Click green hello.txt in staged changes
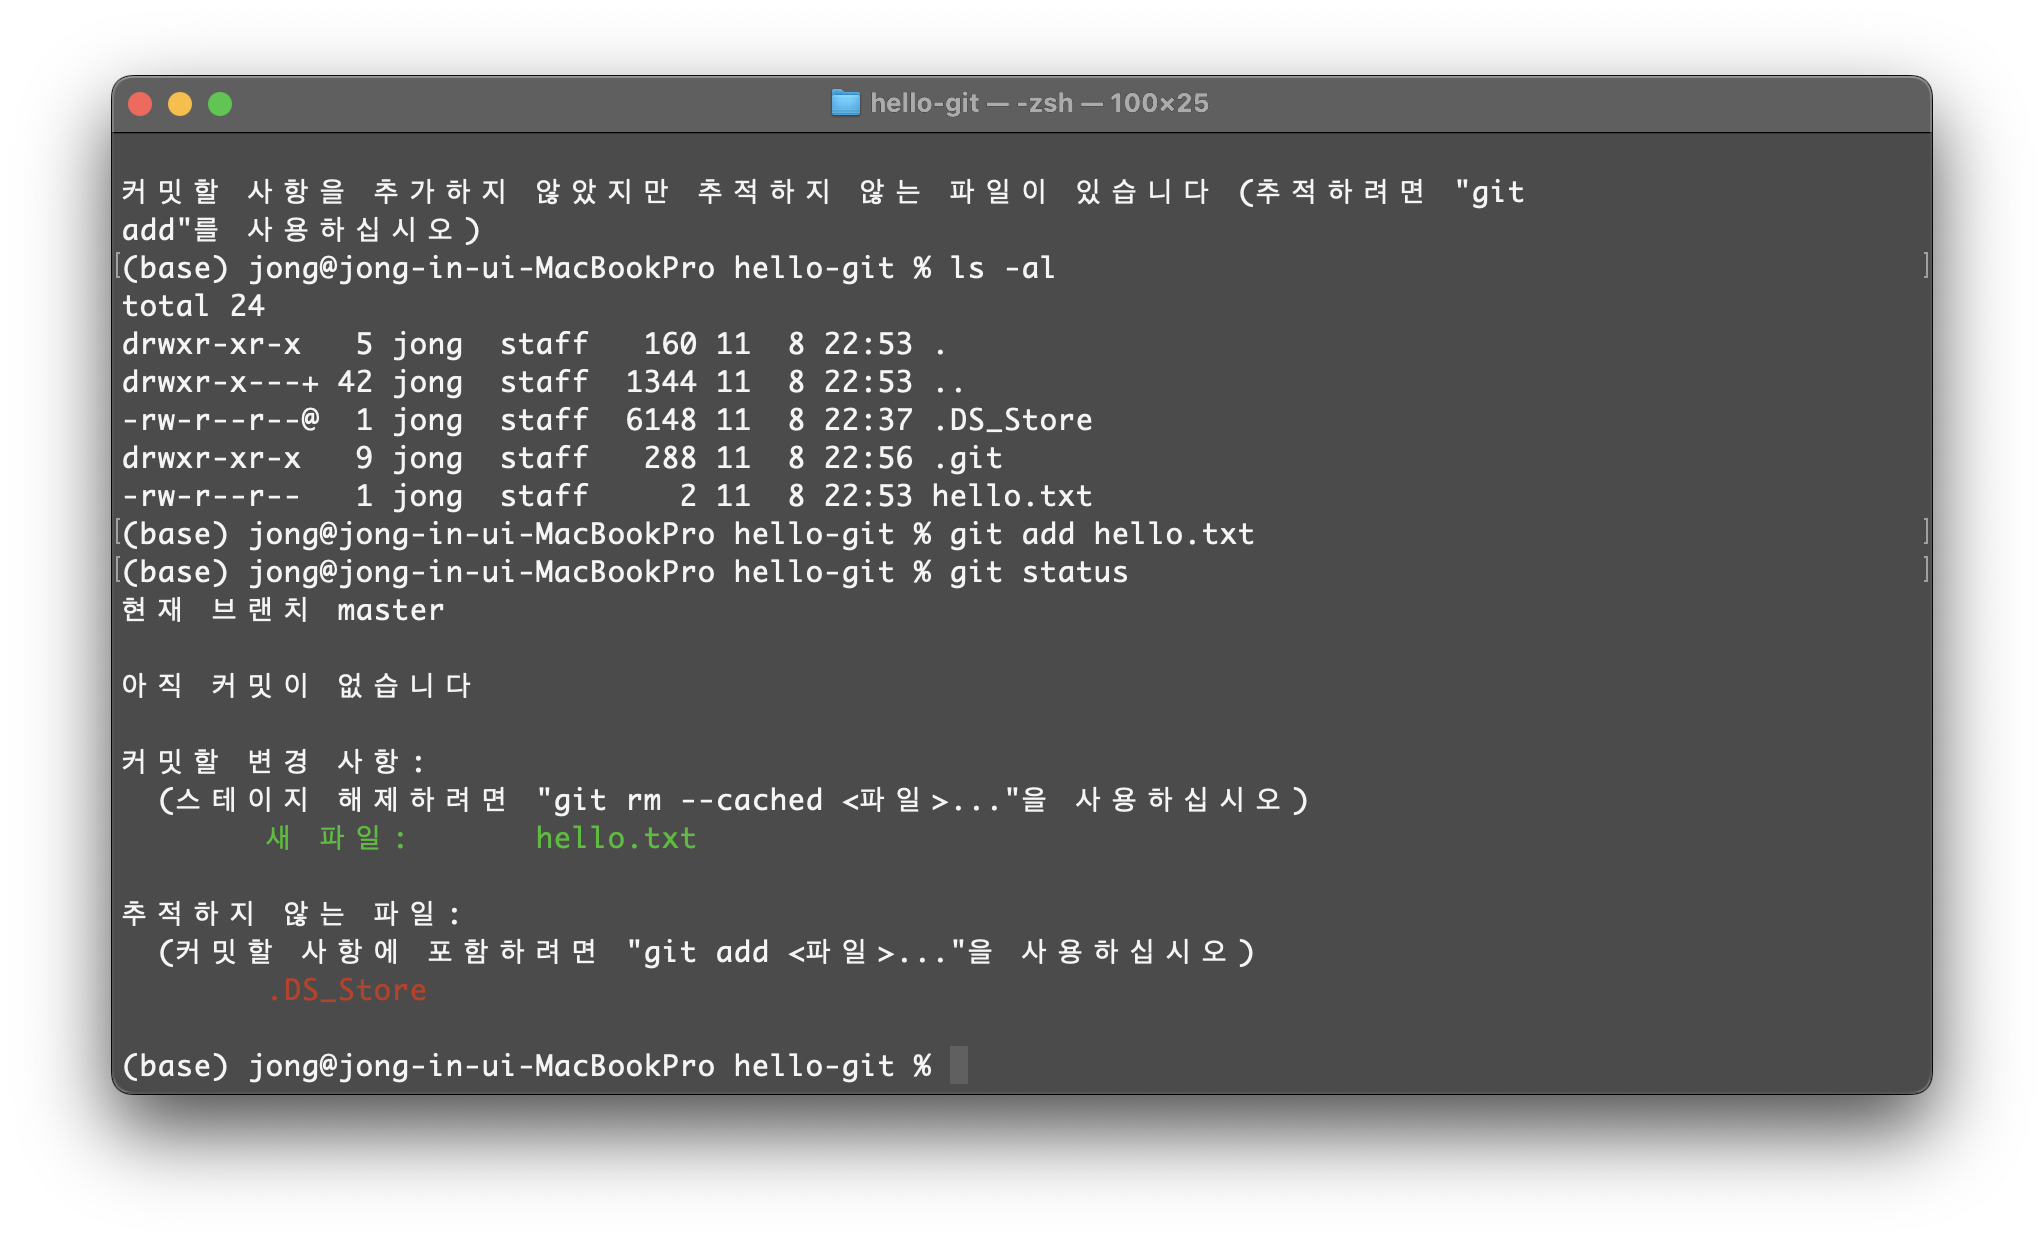Viewport: 2044px width, 1242px height. [x=615, y=838]
